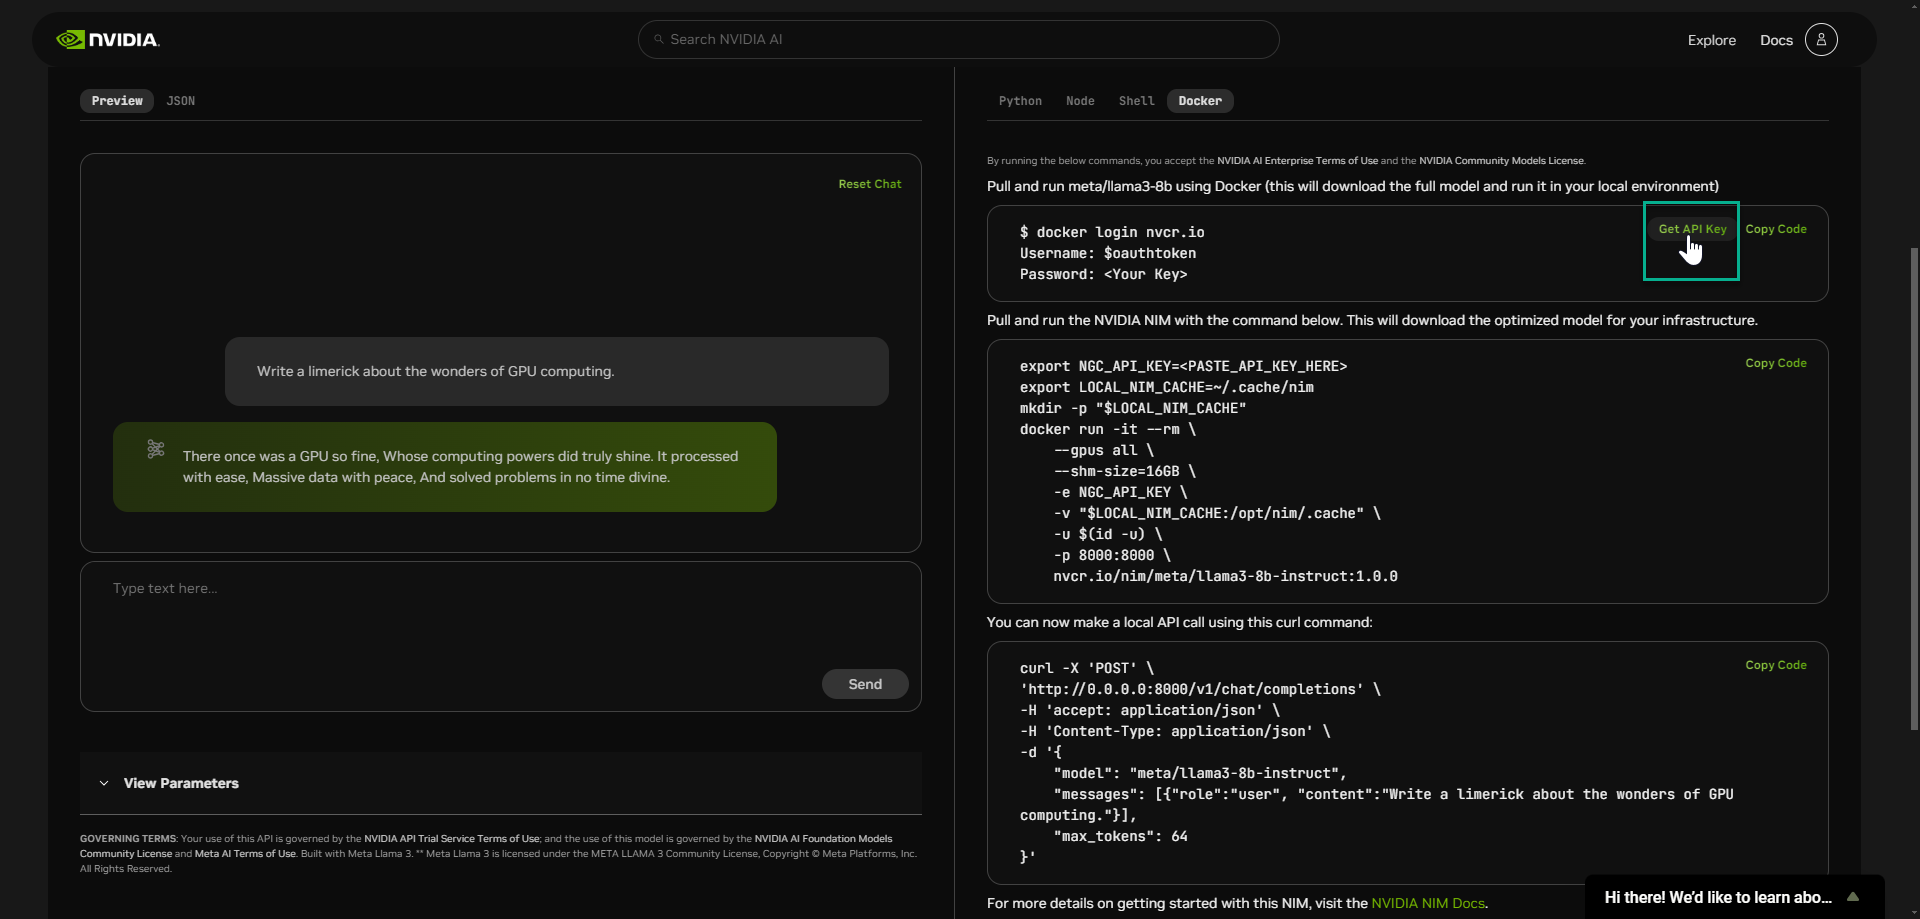Copy the docker login code snippet
The height and width of the screenshot is (919, 1920).
pyautogui.click(x=1776, y=228)
